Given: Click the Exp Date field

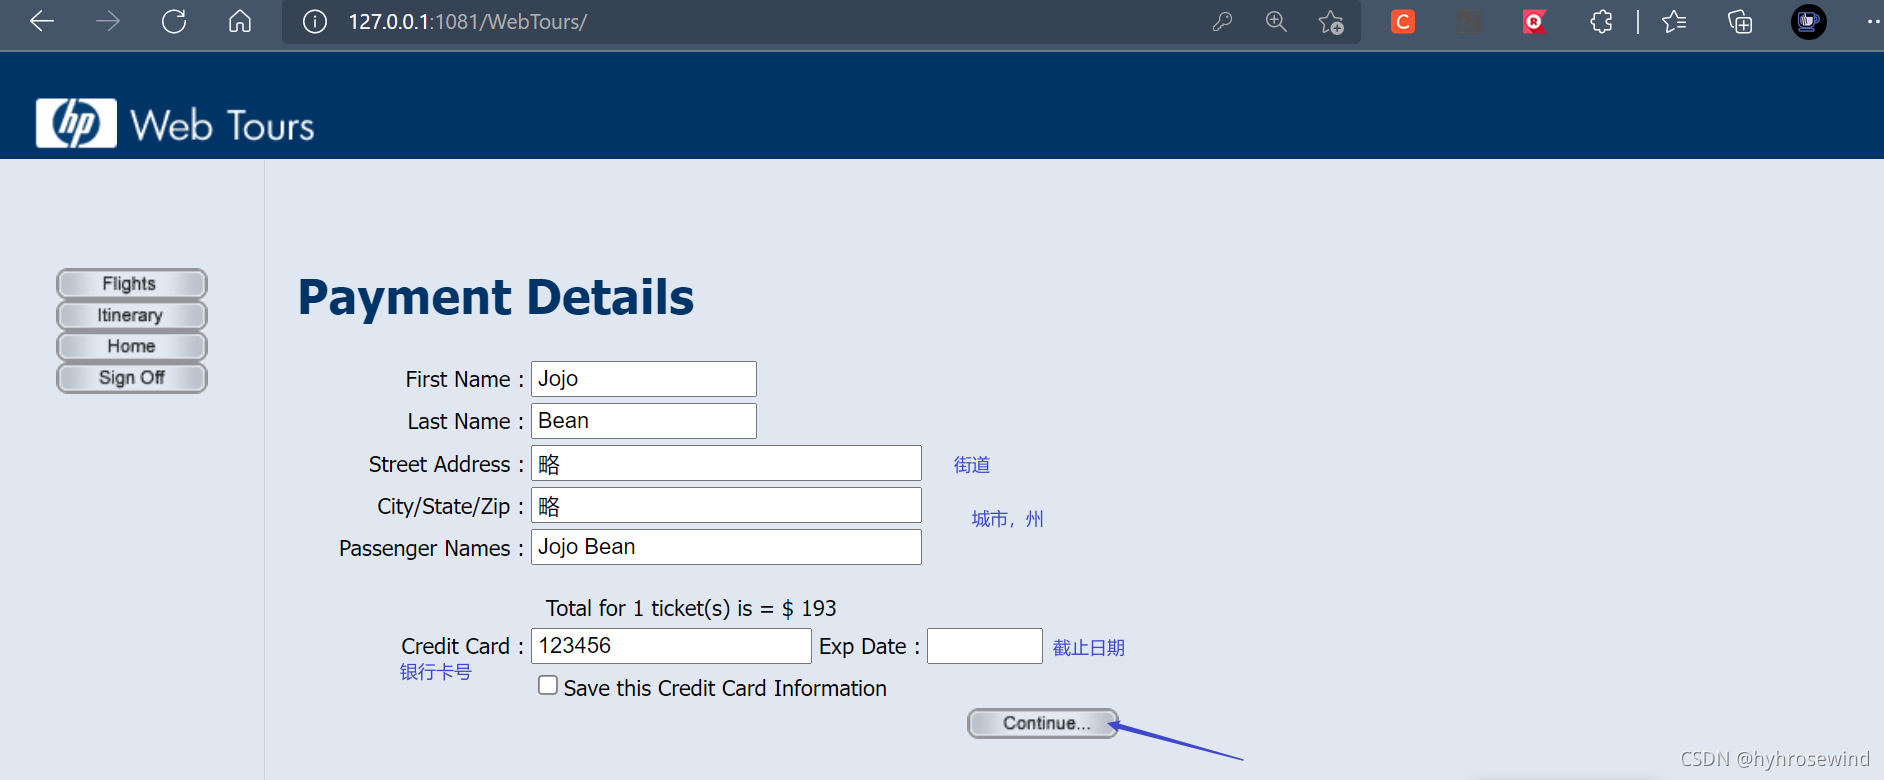Looking at the screenshot, I should [985, 646].
